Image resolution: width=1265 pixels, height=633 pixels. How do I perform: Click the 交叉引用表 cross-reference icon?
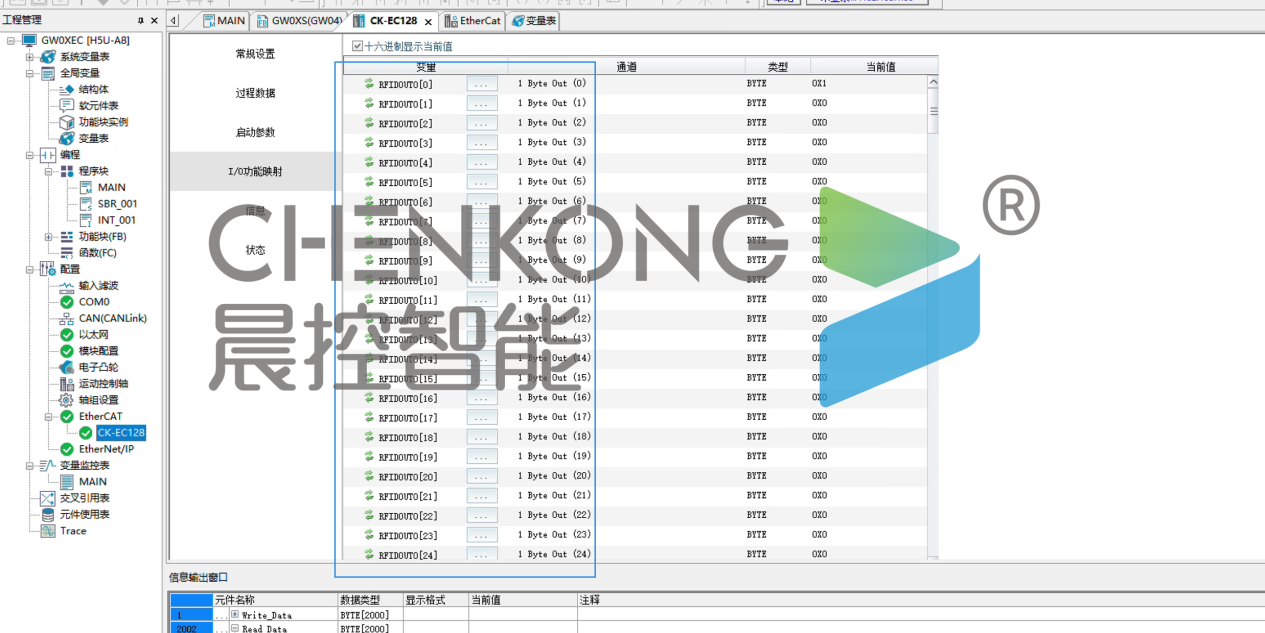coord(48,498)
